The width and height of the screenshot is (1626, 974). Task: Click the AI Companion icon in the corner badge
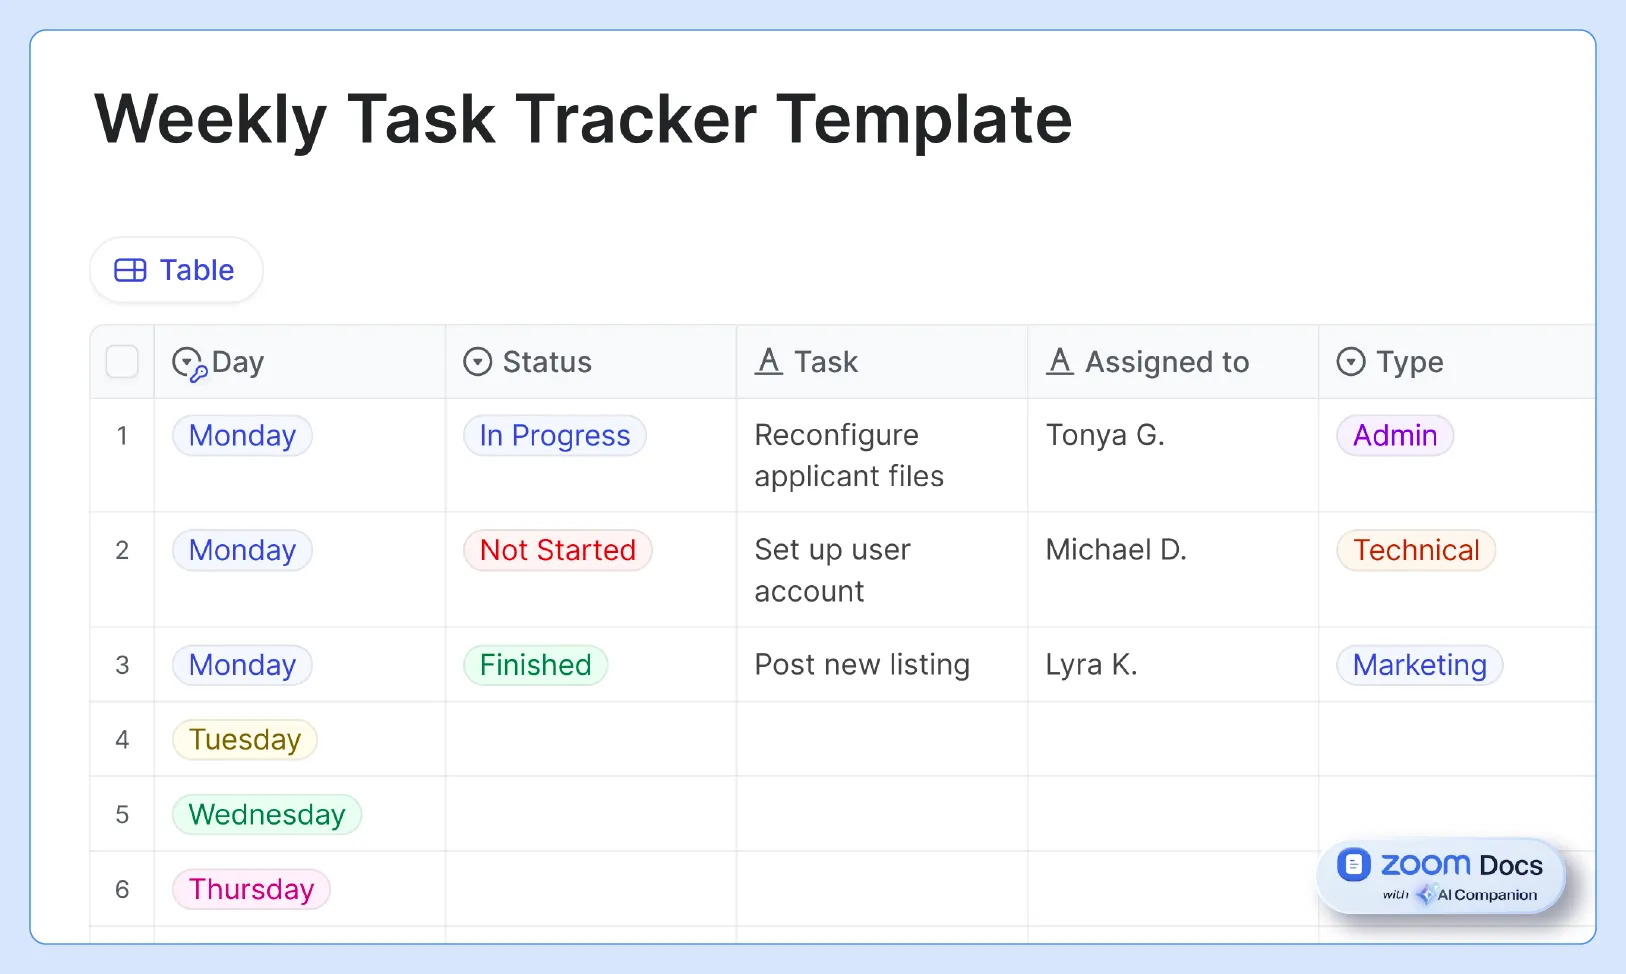pos(1428,895)
